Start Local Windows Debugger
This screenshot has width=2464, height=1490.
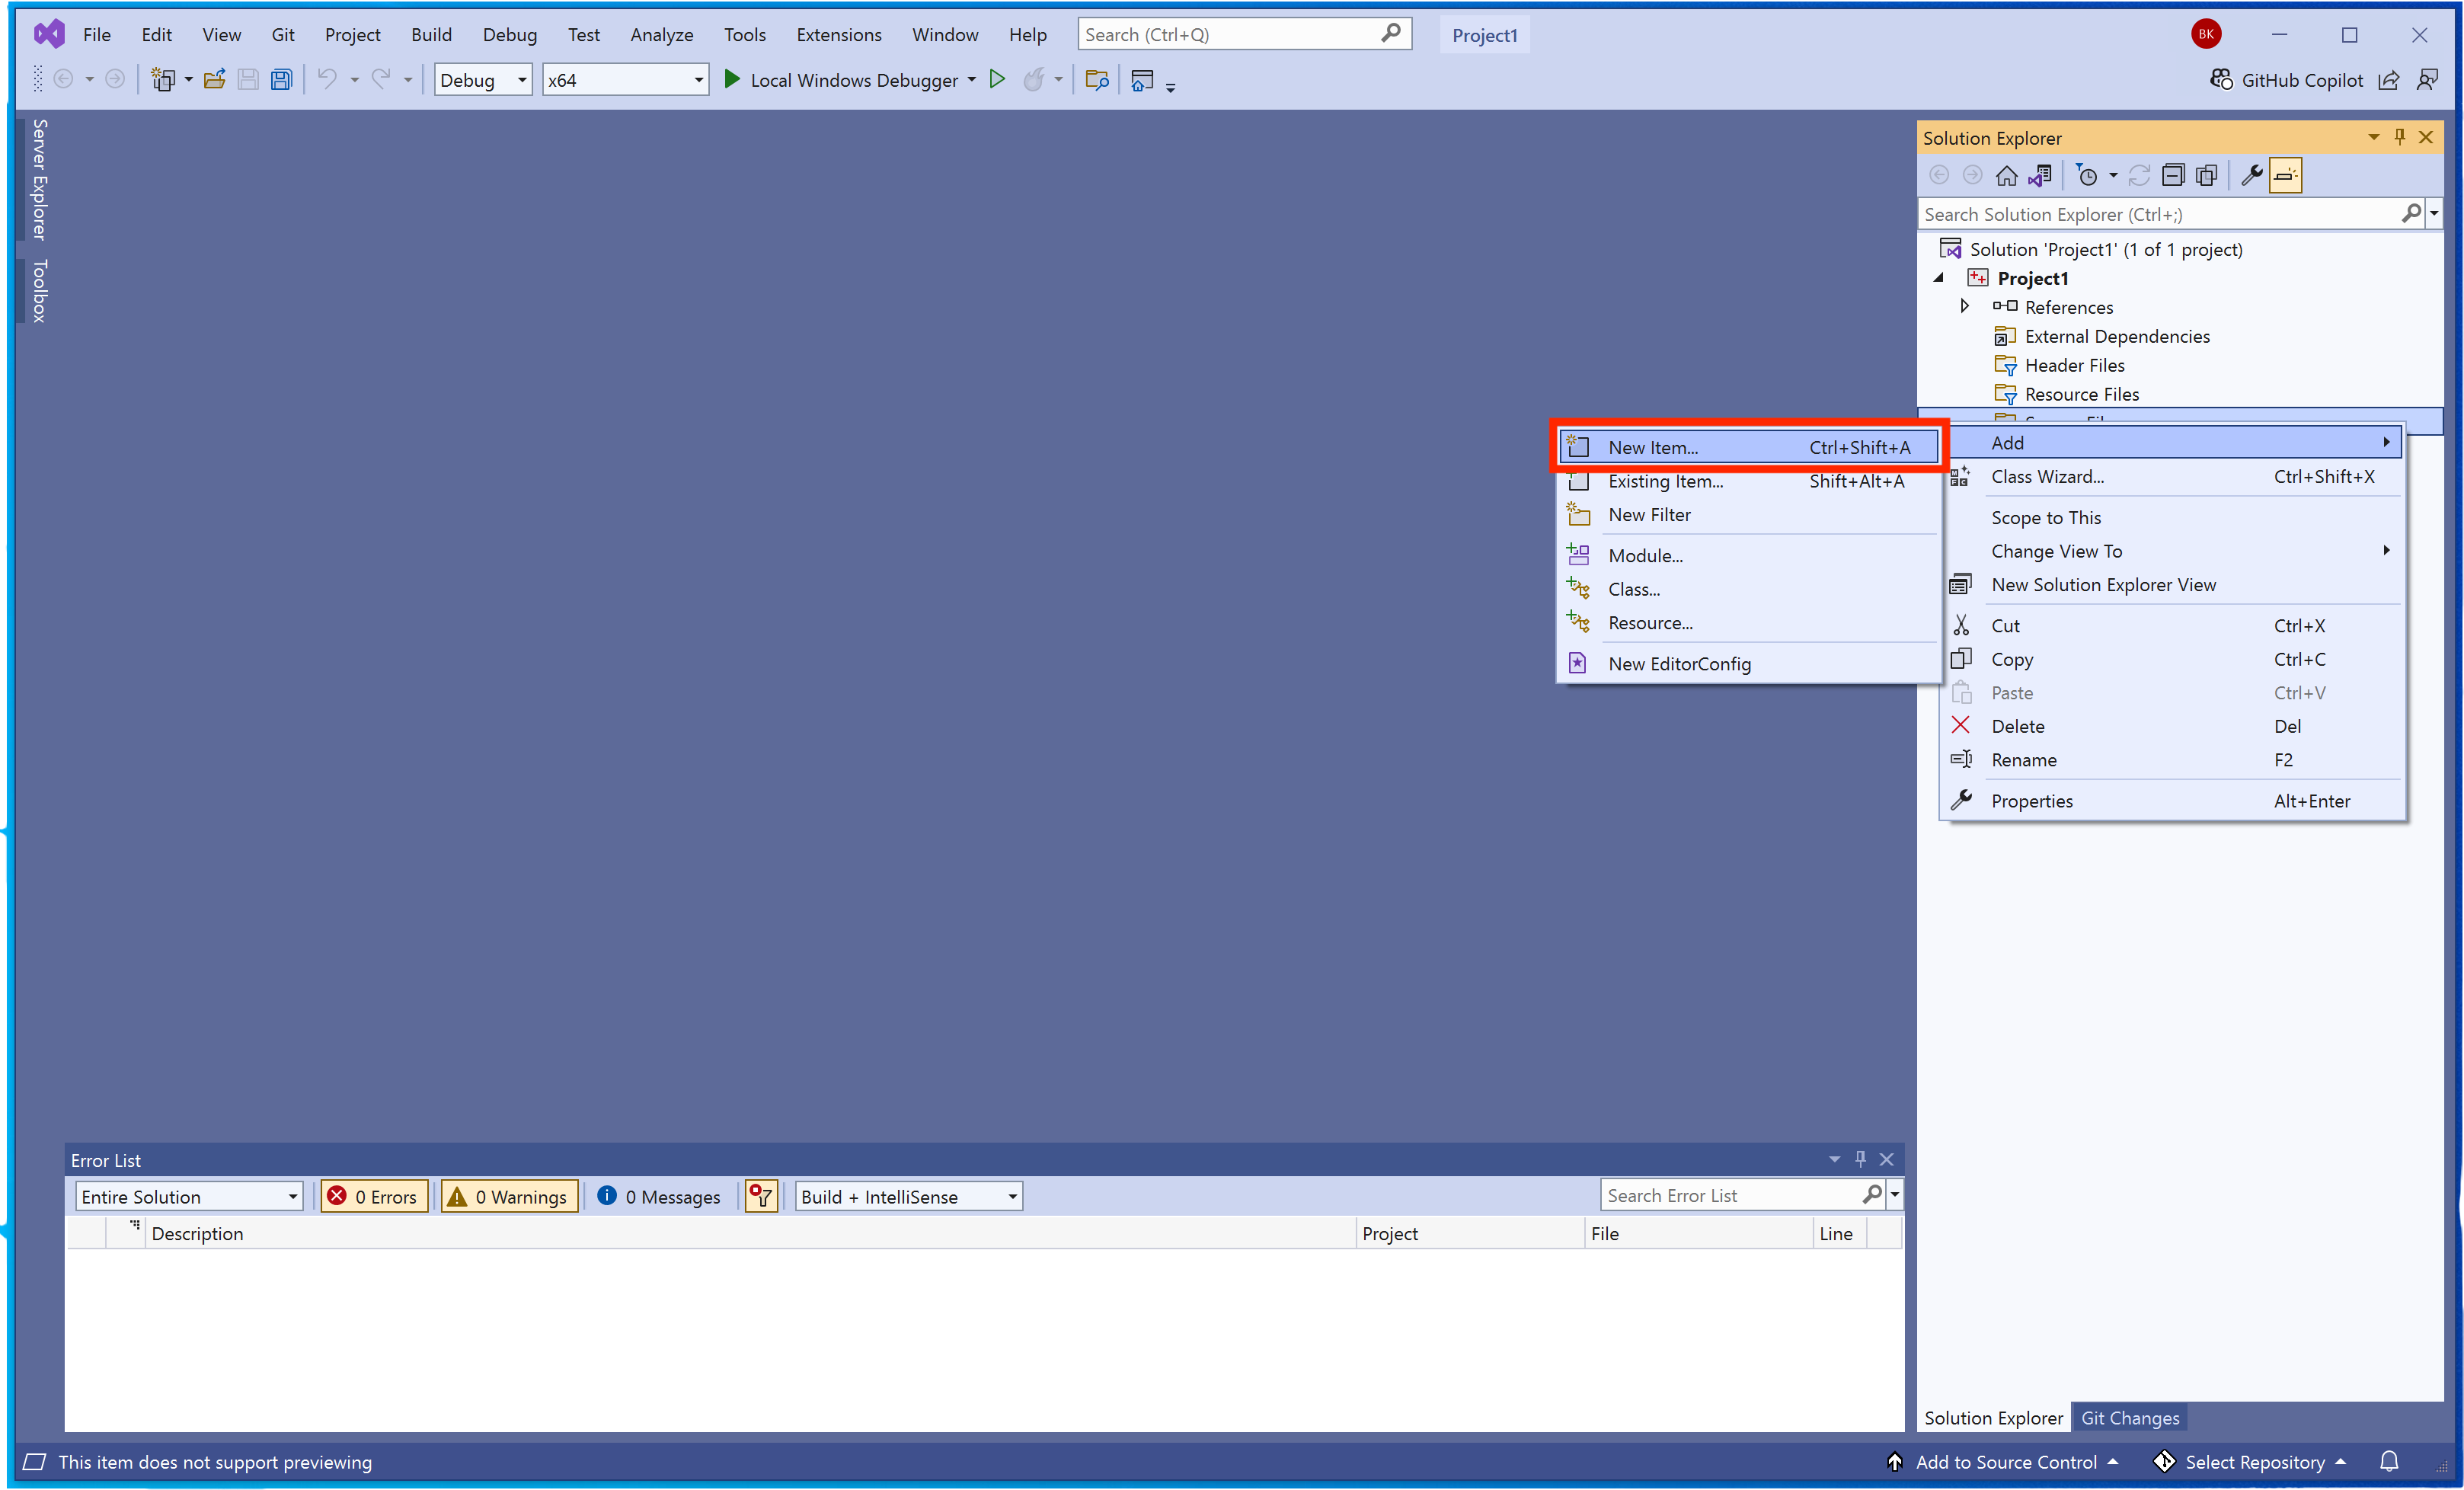[x=840, y=80]
